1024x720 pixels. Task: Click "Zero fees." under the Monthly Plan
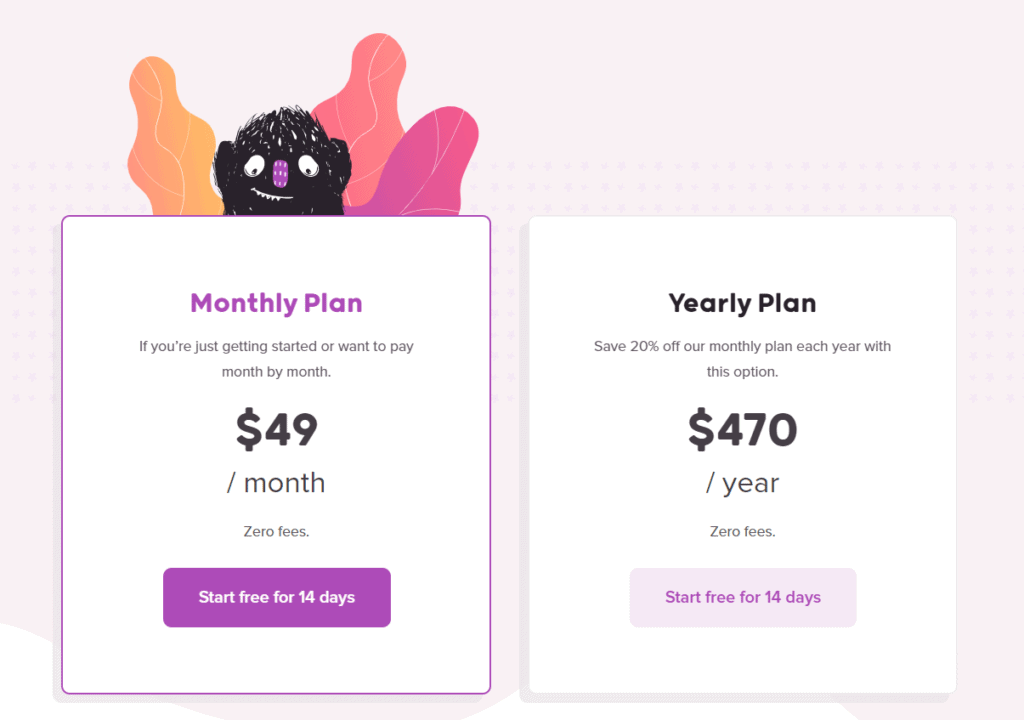click(276, 531)
